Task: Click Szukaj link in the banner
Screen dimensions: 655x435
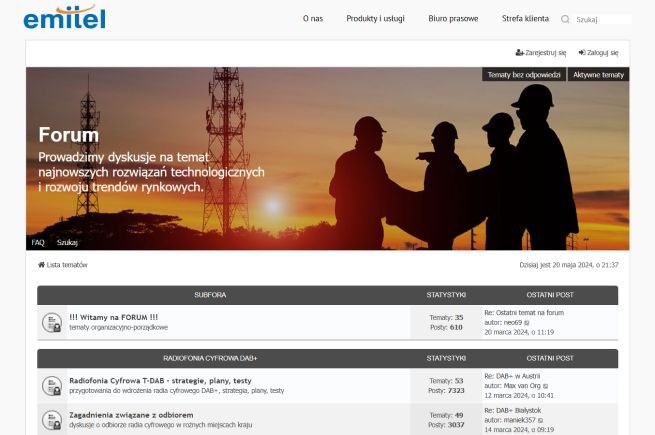Action: point(67,242)
